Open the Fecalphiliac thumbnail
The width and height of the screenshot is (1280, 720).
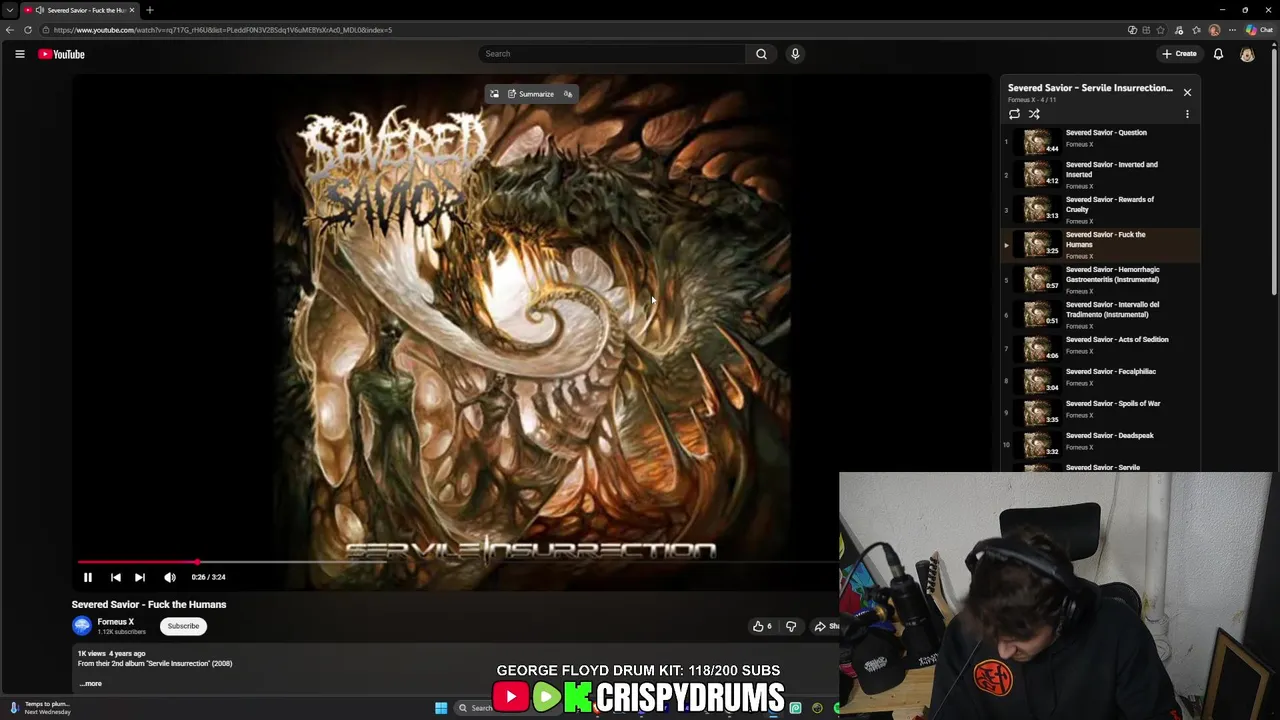coord(1039,380)
